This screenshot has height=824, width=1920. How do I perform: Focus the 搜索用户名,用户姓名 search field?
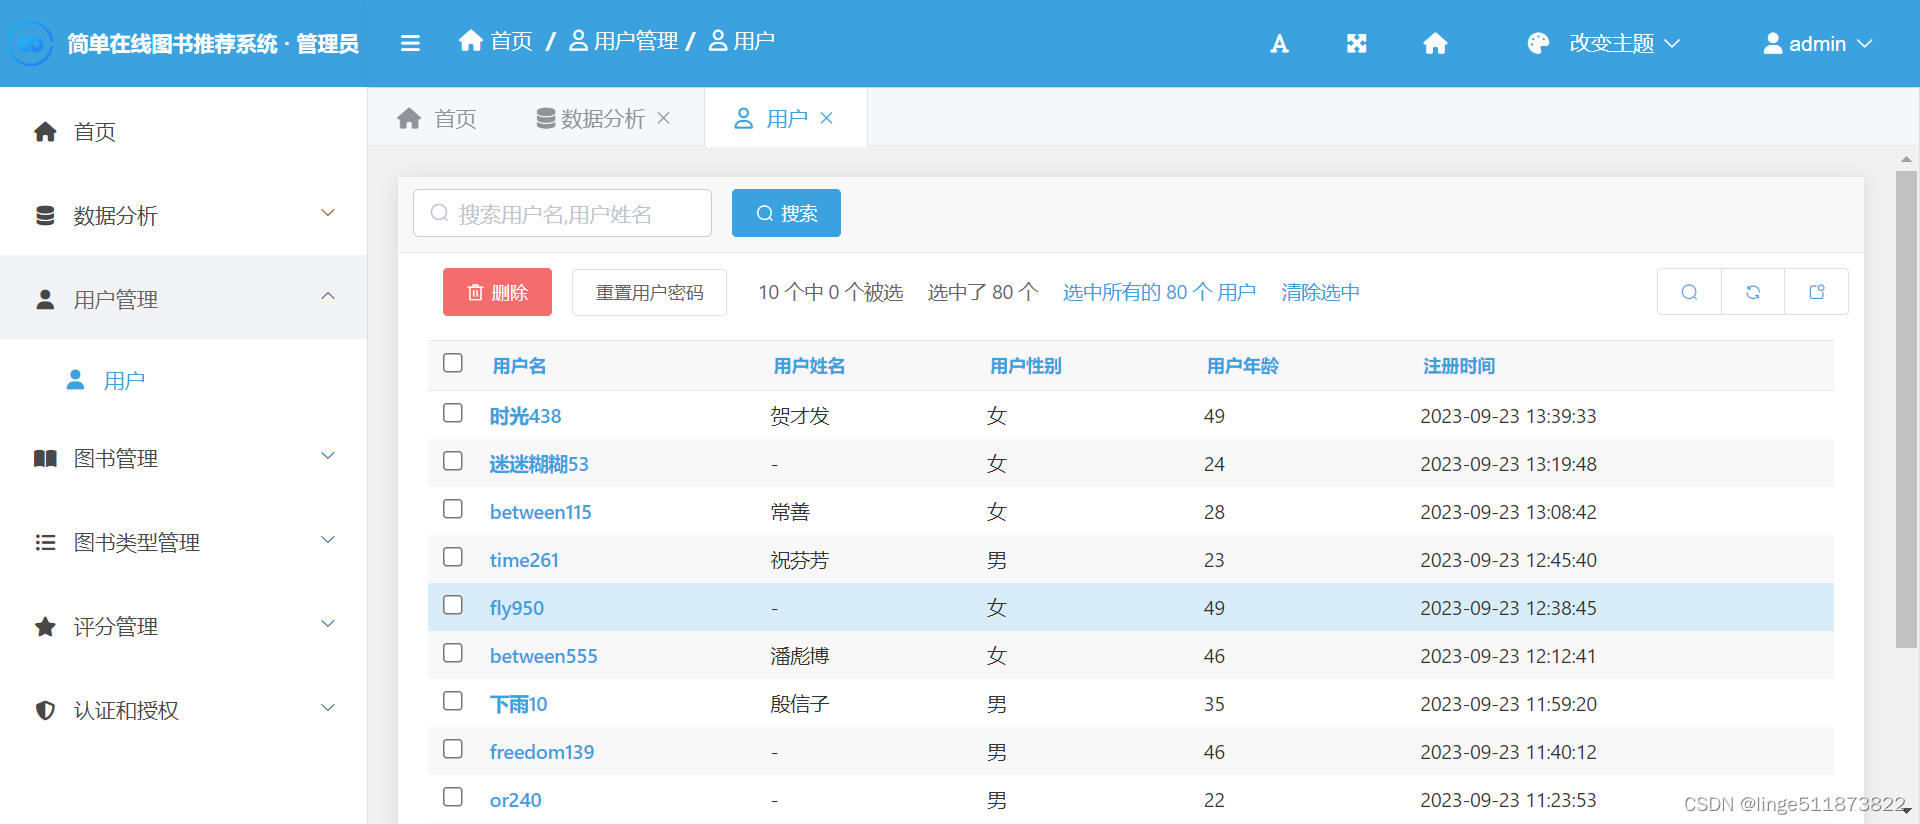(562, 213)
